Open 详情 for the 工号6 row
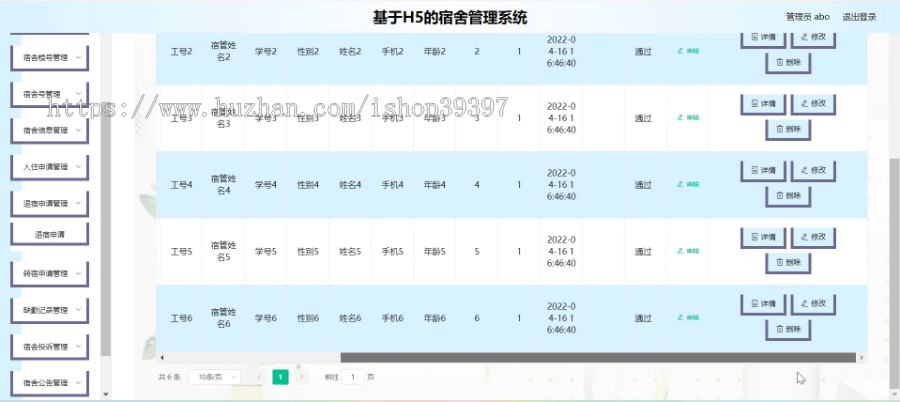900x402 pixels. [763, 304]
